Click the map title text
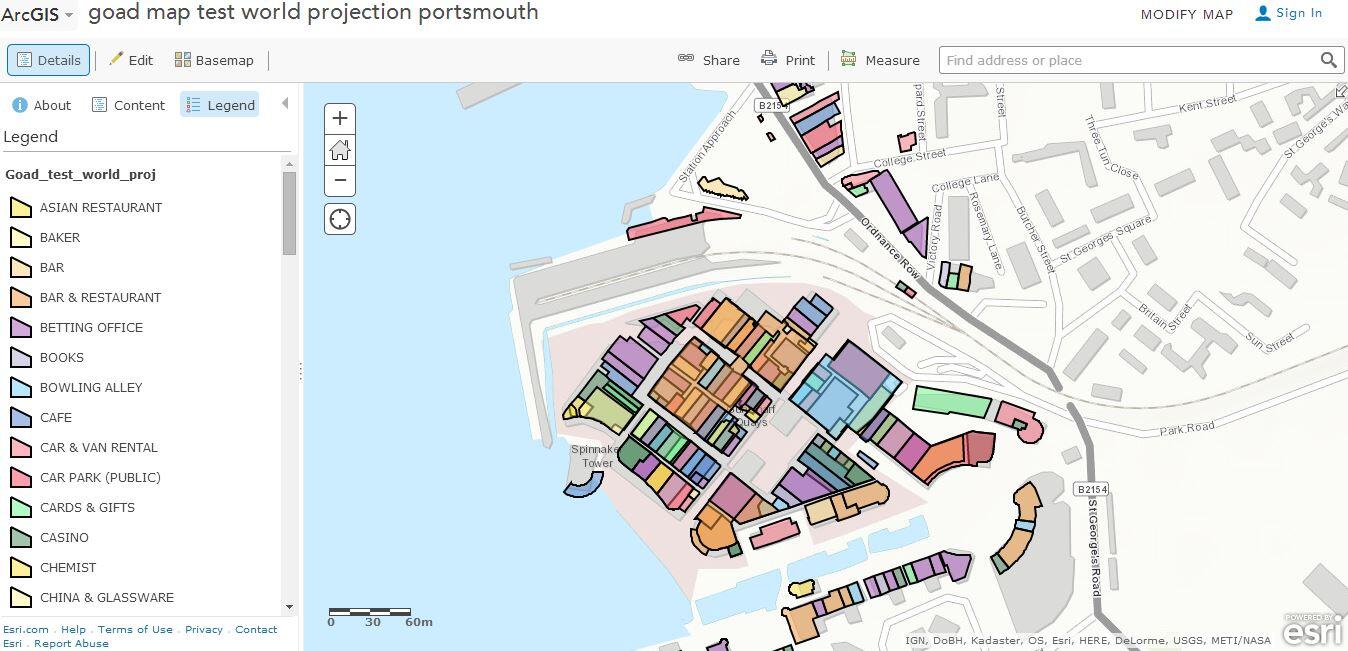The width and height of the screenshot is (1348, 651). (x=313, y=12)
